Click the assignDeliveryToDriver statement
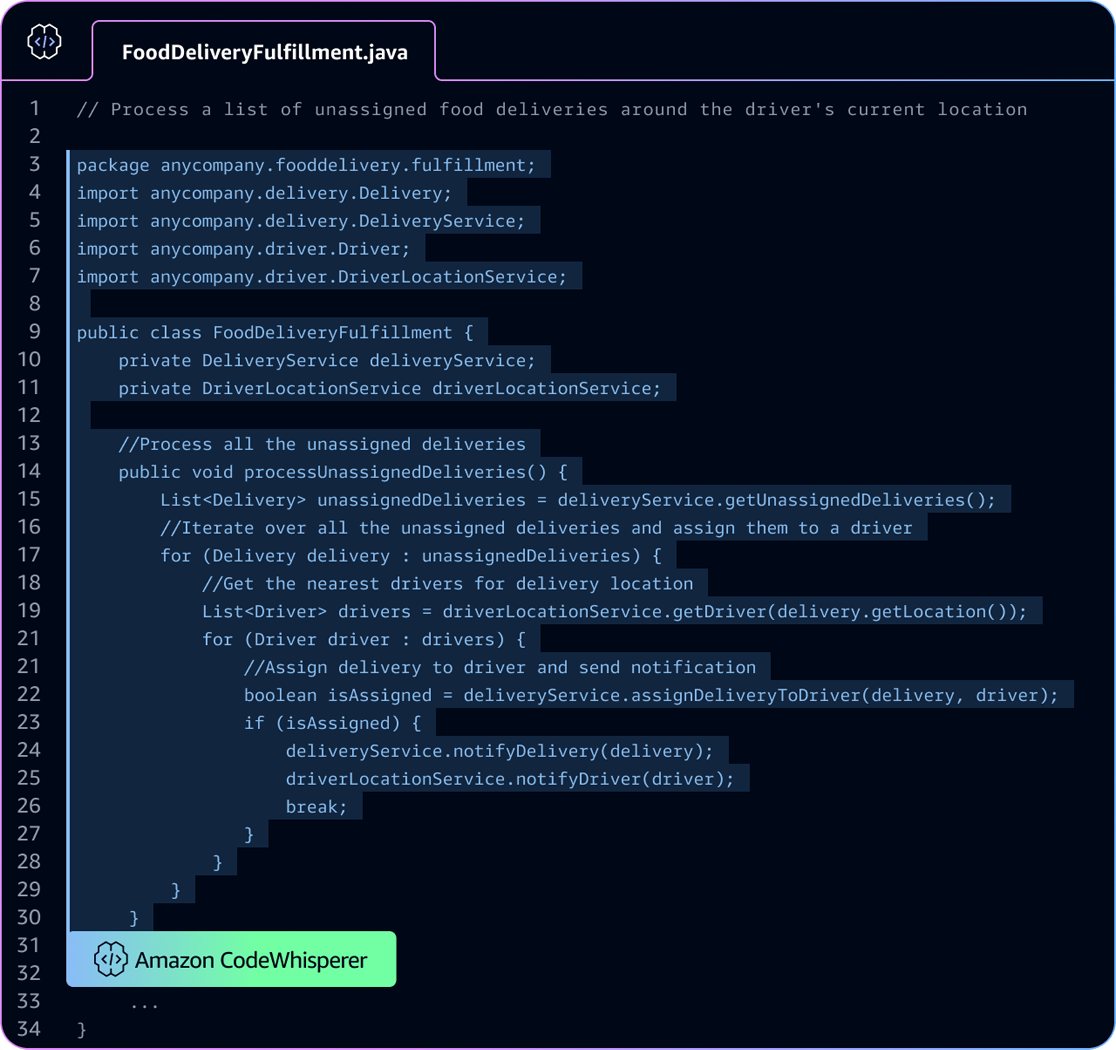 (x=650, y=695)
